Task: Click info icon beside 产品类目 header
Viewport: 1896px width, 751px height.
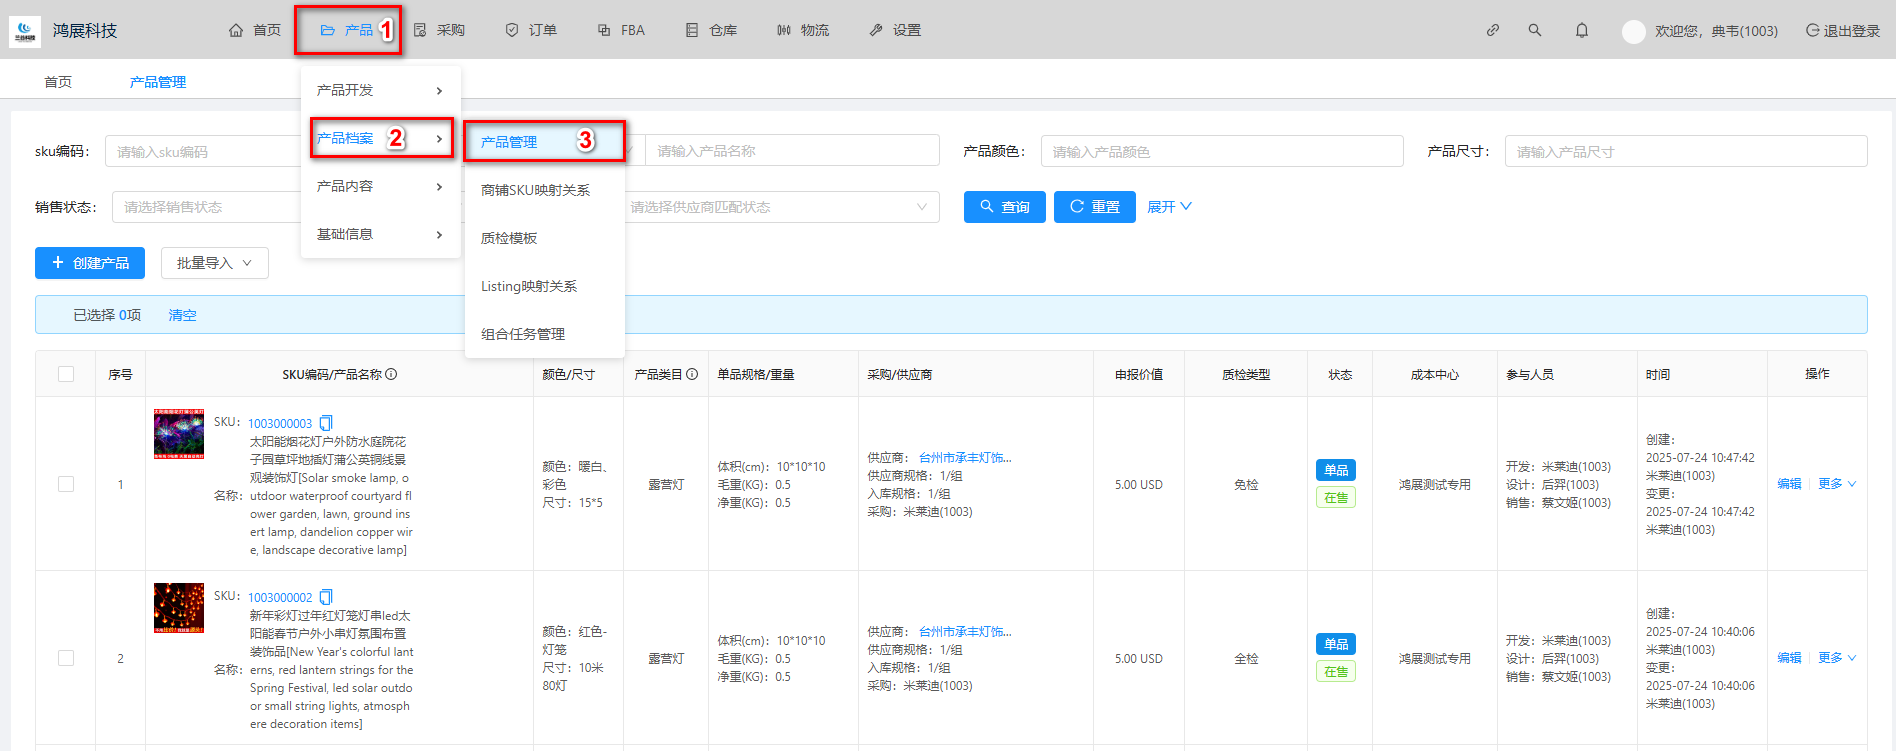Action: [692, 374]
